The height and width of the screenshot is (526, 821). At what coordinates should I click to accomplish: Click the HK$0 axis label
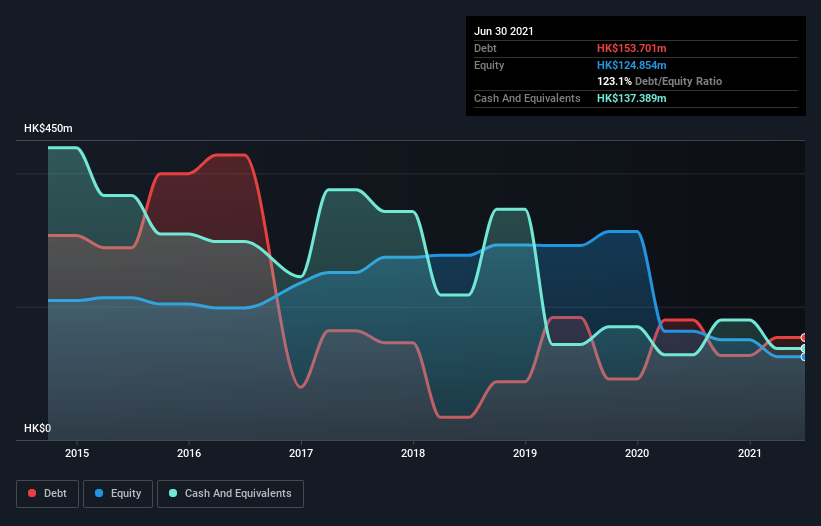(38, 428)
